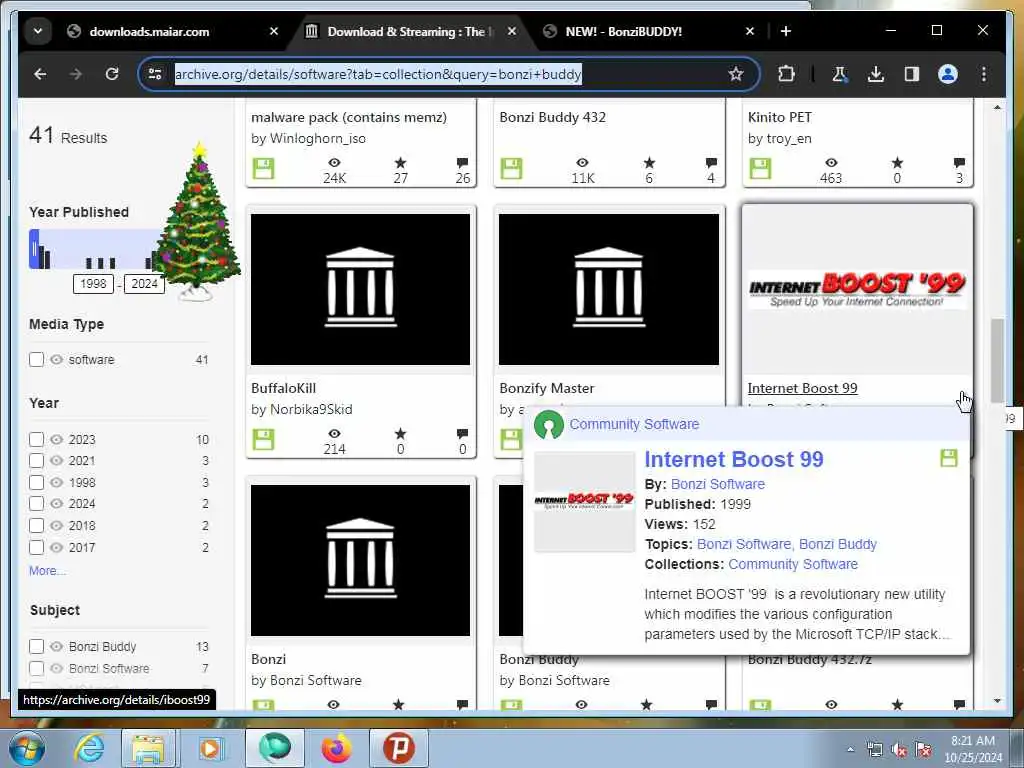Expand more years with the More... link
This screenshot has height=768, width=1024.
click(47, 571)
